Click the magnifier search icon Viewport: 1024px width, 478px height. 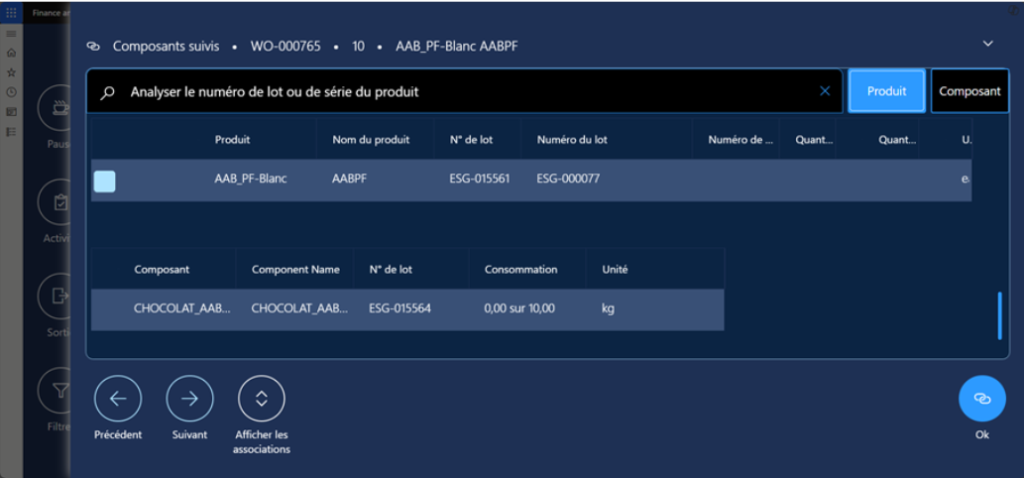(108, 92)
